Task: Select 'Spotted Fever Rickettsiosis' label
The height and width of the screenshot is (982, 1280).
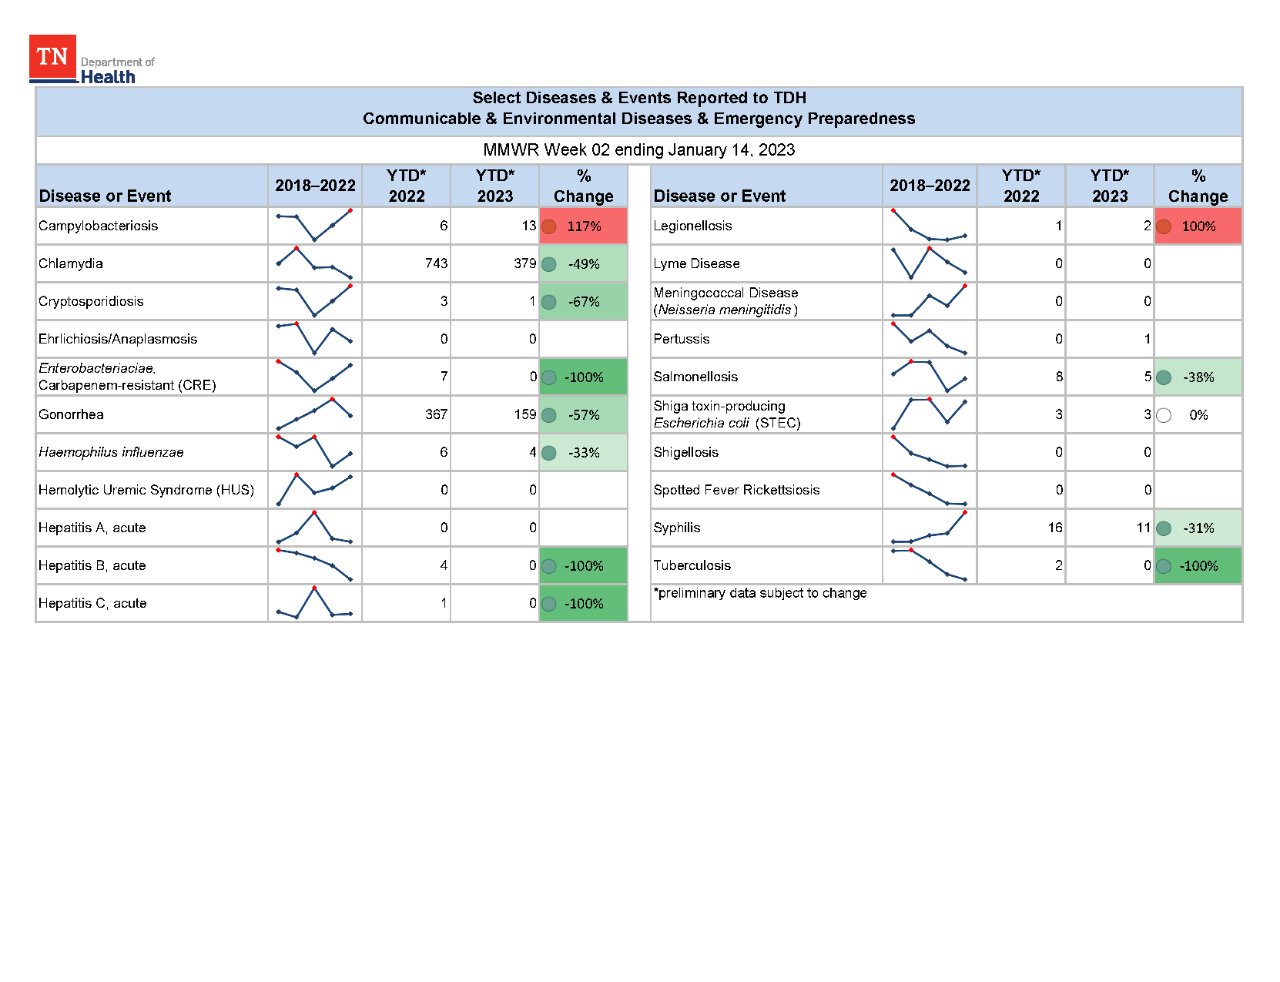Action: click(x=737, y=490)
